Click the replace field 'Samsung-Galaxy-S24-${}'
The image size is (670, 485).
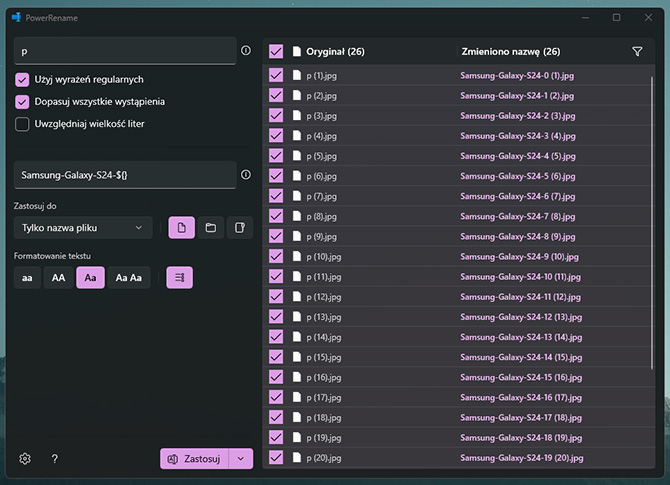tap(125, 175)
